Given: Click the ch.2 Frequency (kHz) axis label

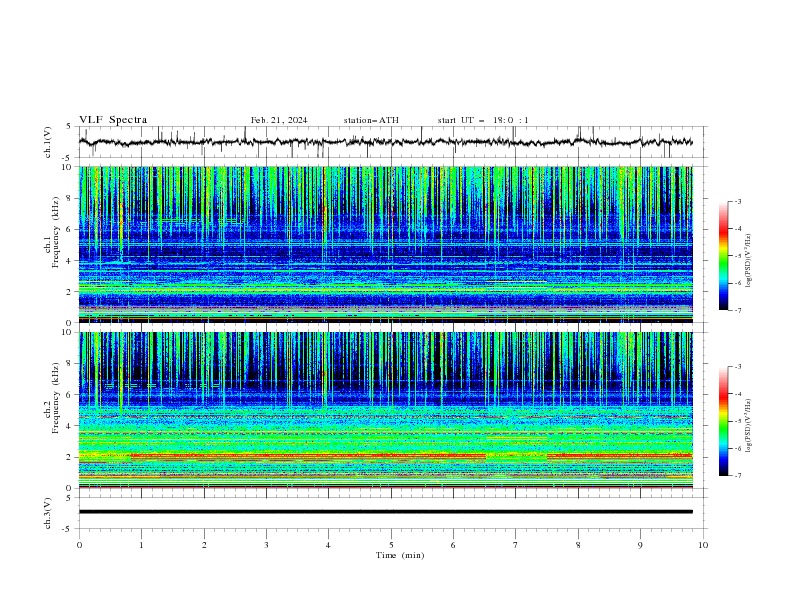Looking at the screenshot, I should click(x=52, y=410).
